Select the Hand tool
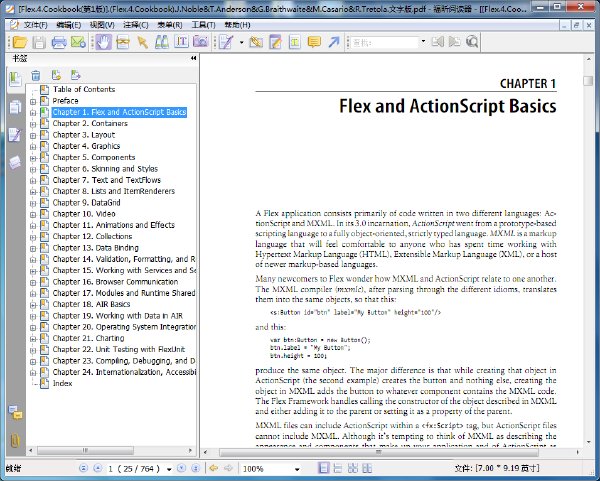 tap(103, 42)
